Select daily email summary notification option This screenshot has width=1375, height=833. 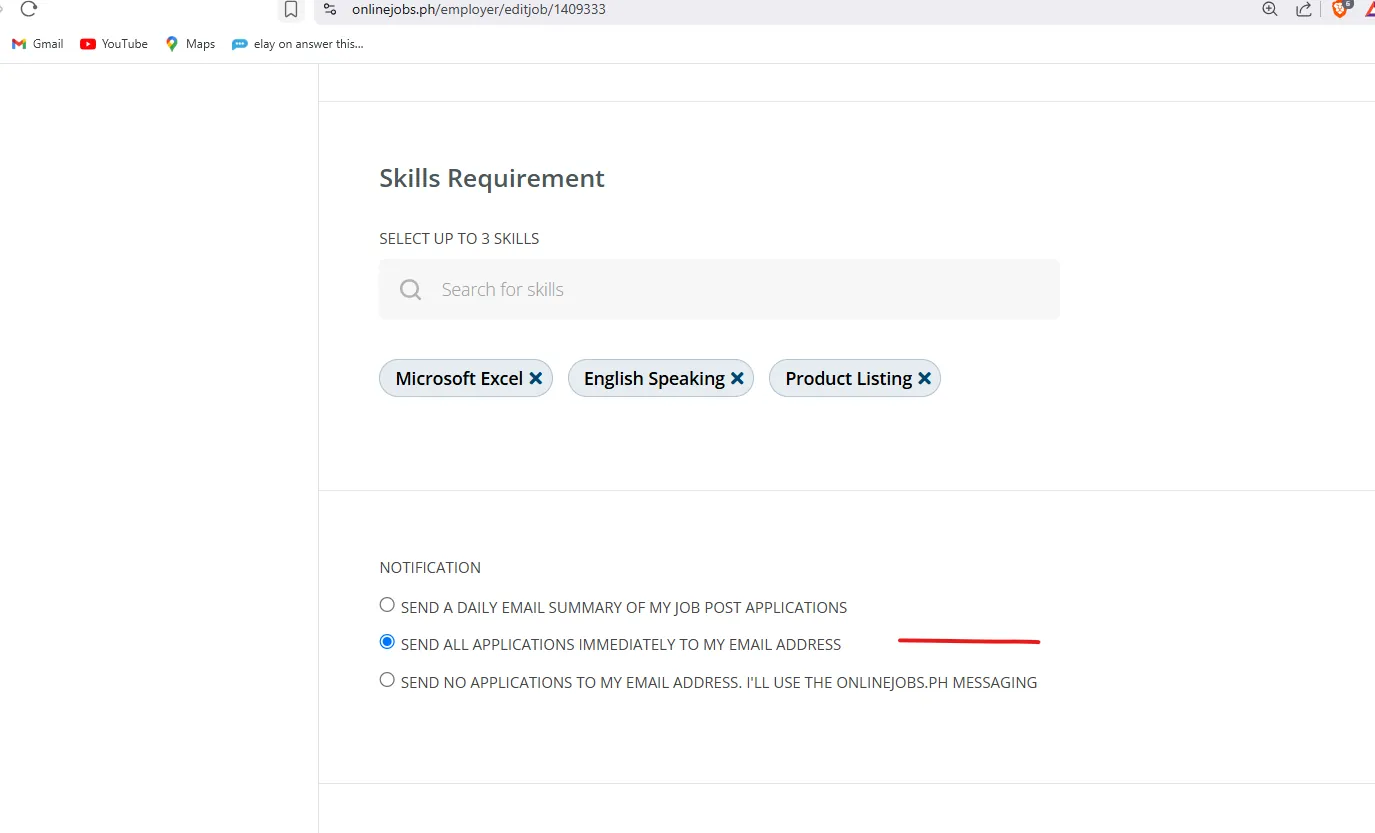pyautogui.click(x=387, y=605)
